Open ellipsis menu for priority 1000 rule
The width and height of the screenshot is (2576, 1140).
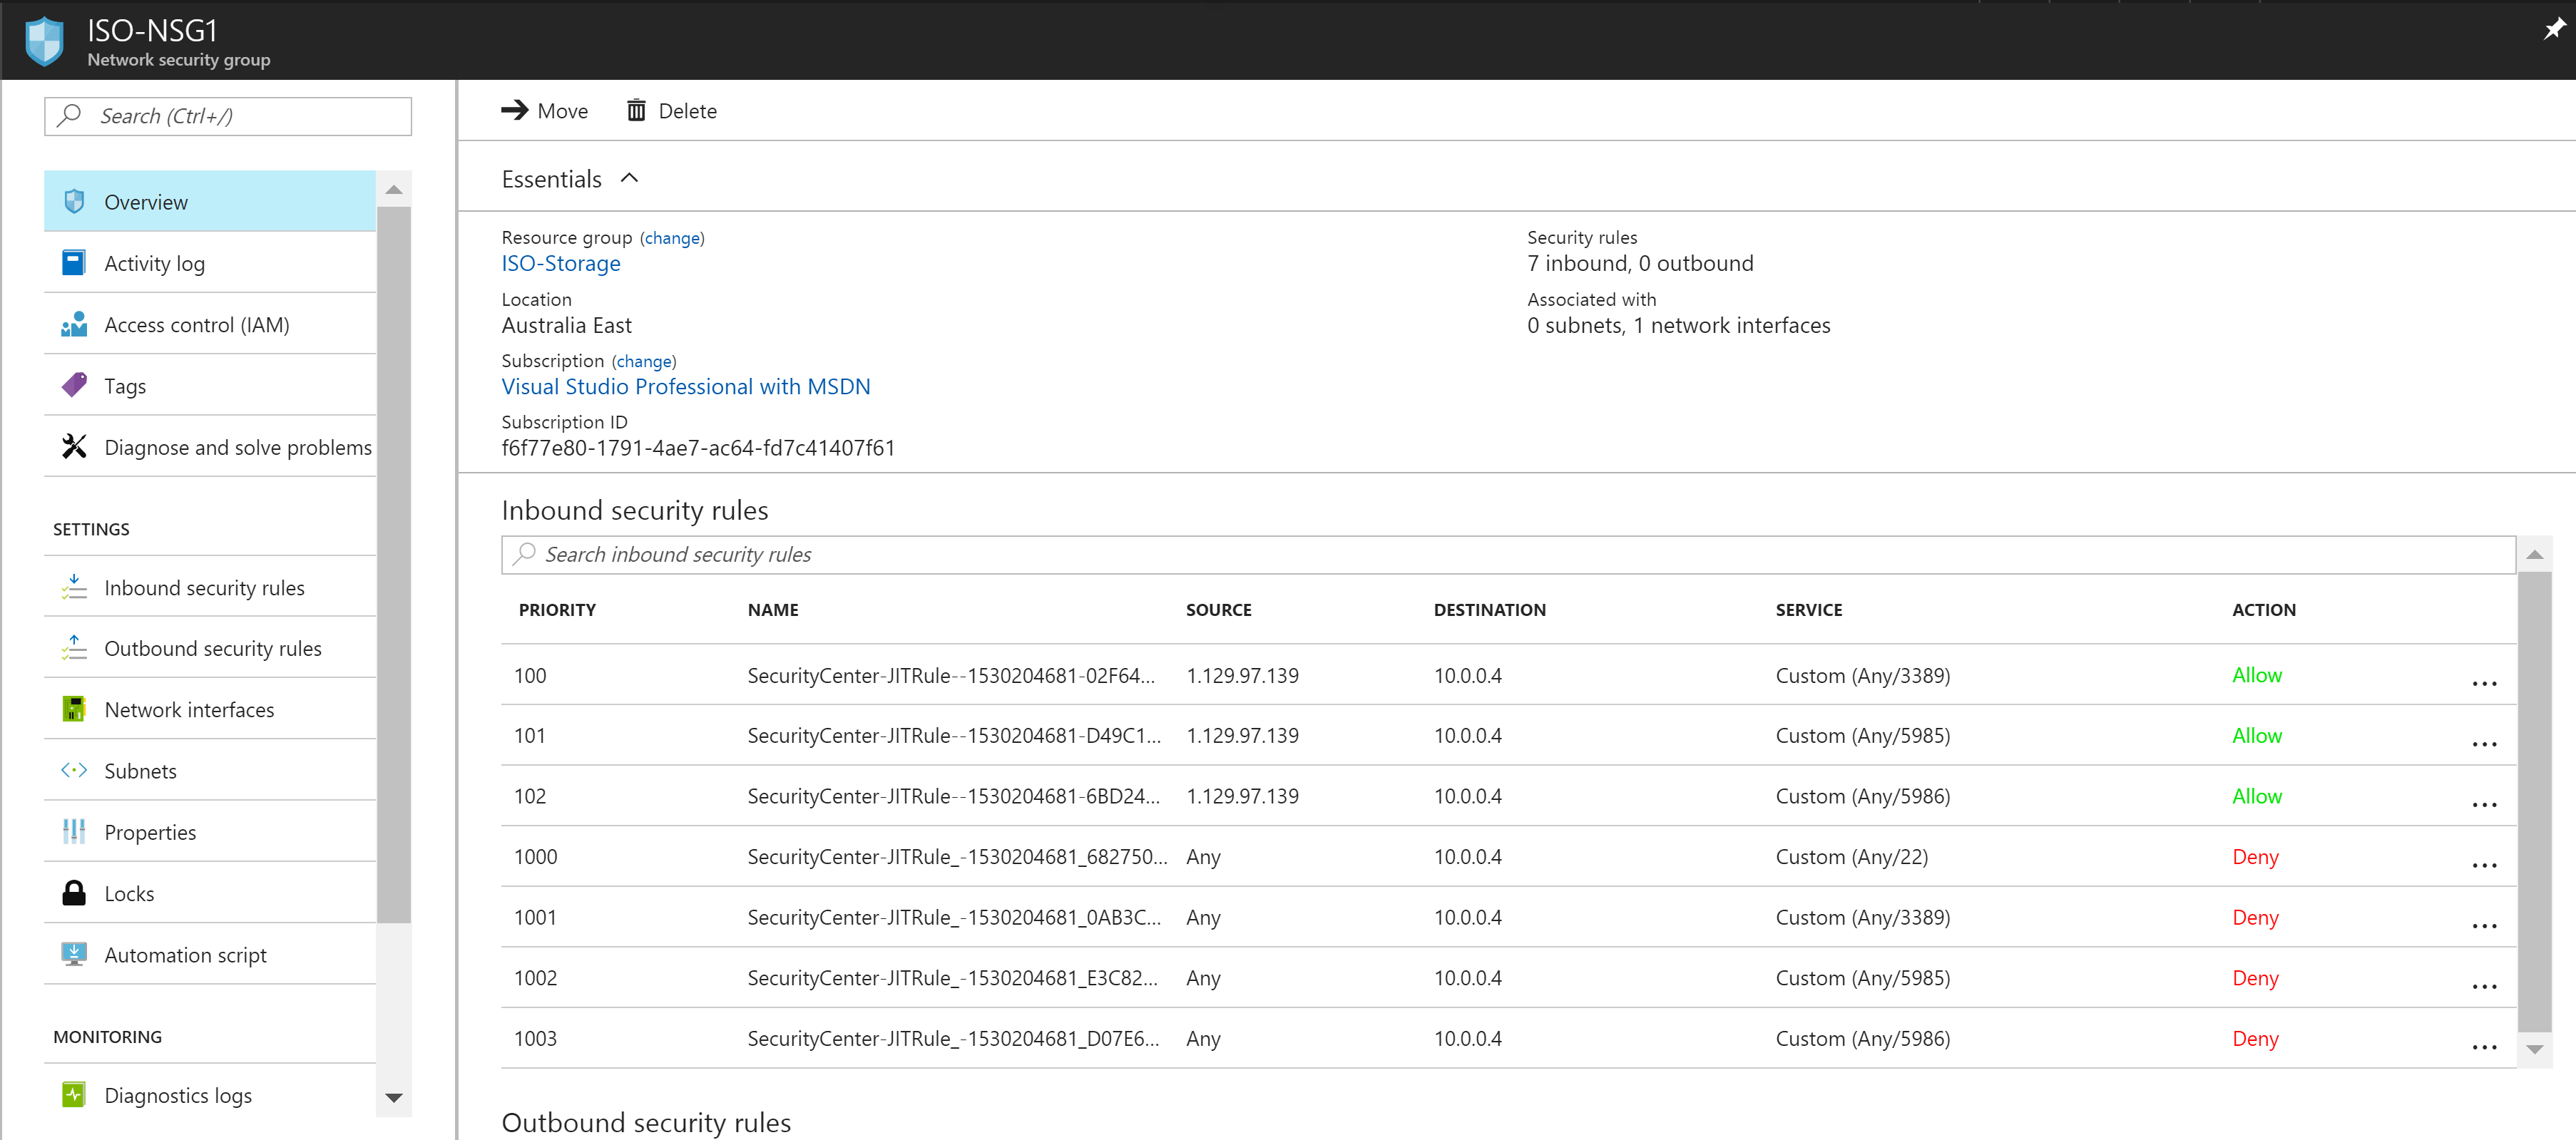coord(2484,865)
